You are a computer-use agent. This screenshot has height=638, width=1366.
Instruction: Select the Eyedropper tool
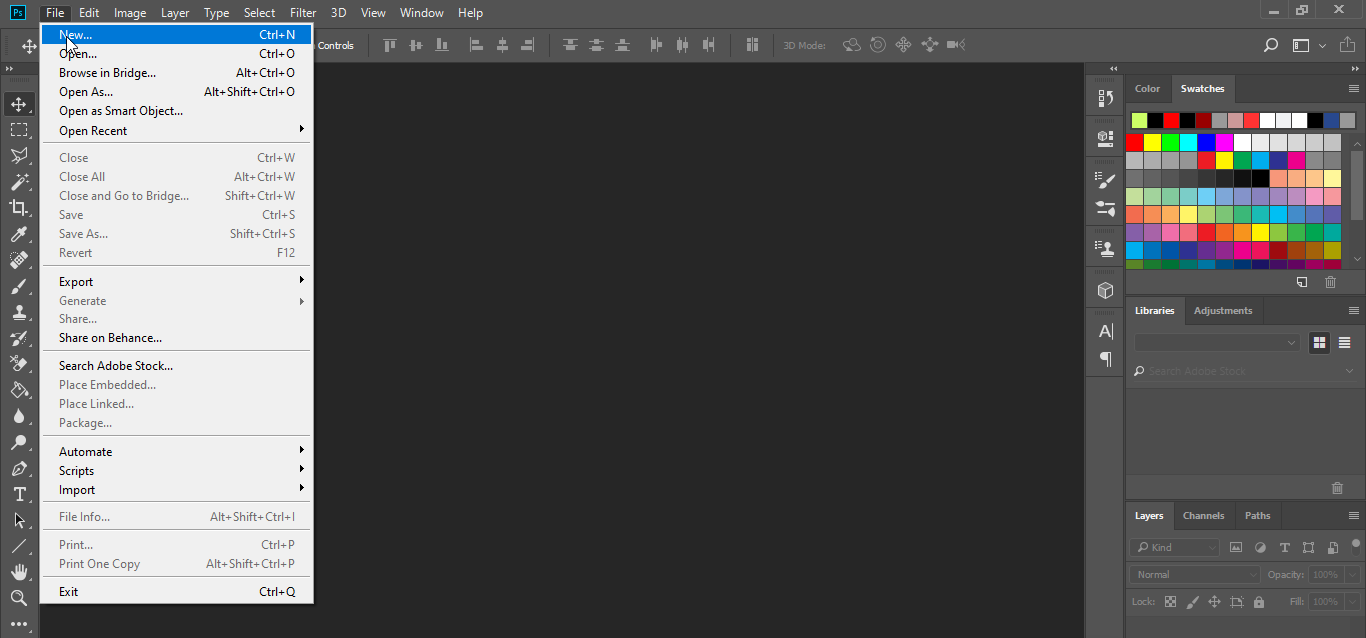tap(19, 234)
